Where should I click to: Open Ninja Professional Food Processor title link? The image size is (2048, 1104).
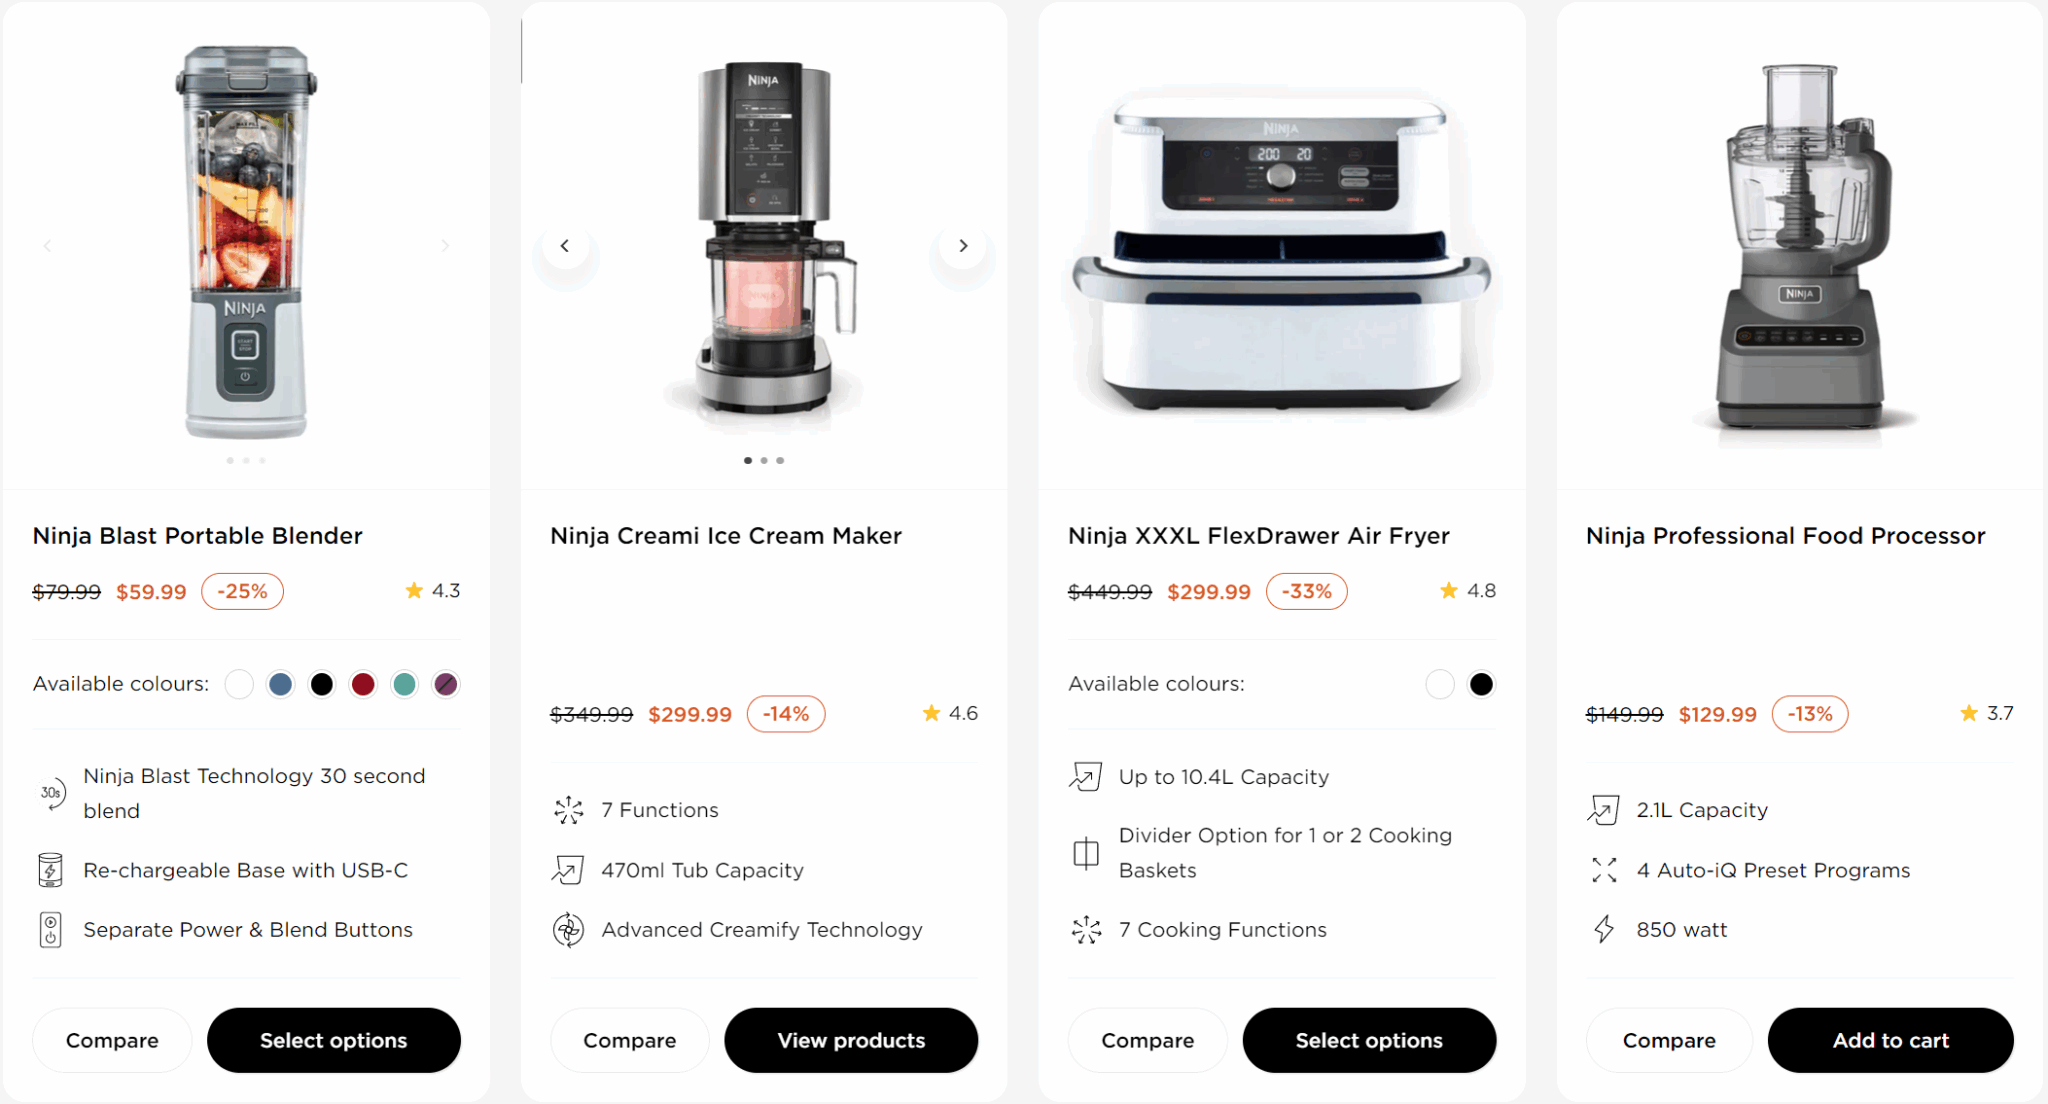tap(1785, 536)
